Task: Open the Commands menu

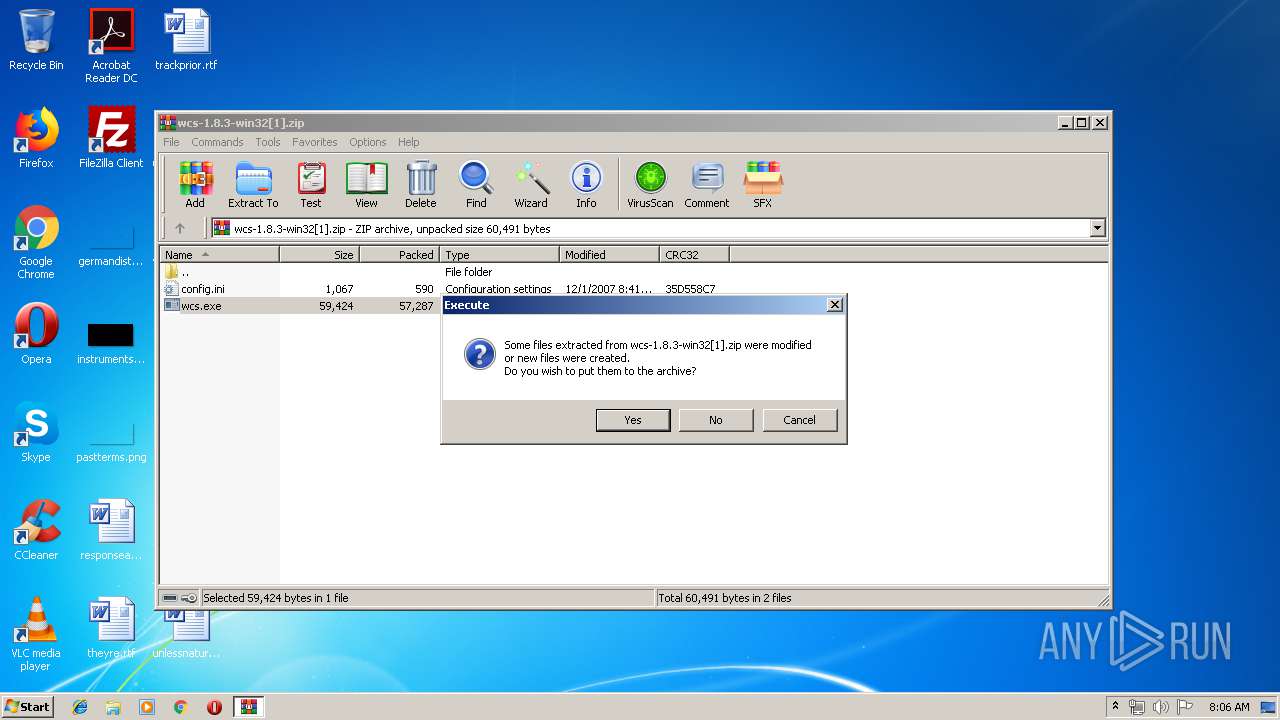Action: 217,142
